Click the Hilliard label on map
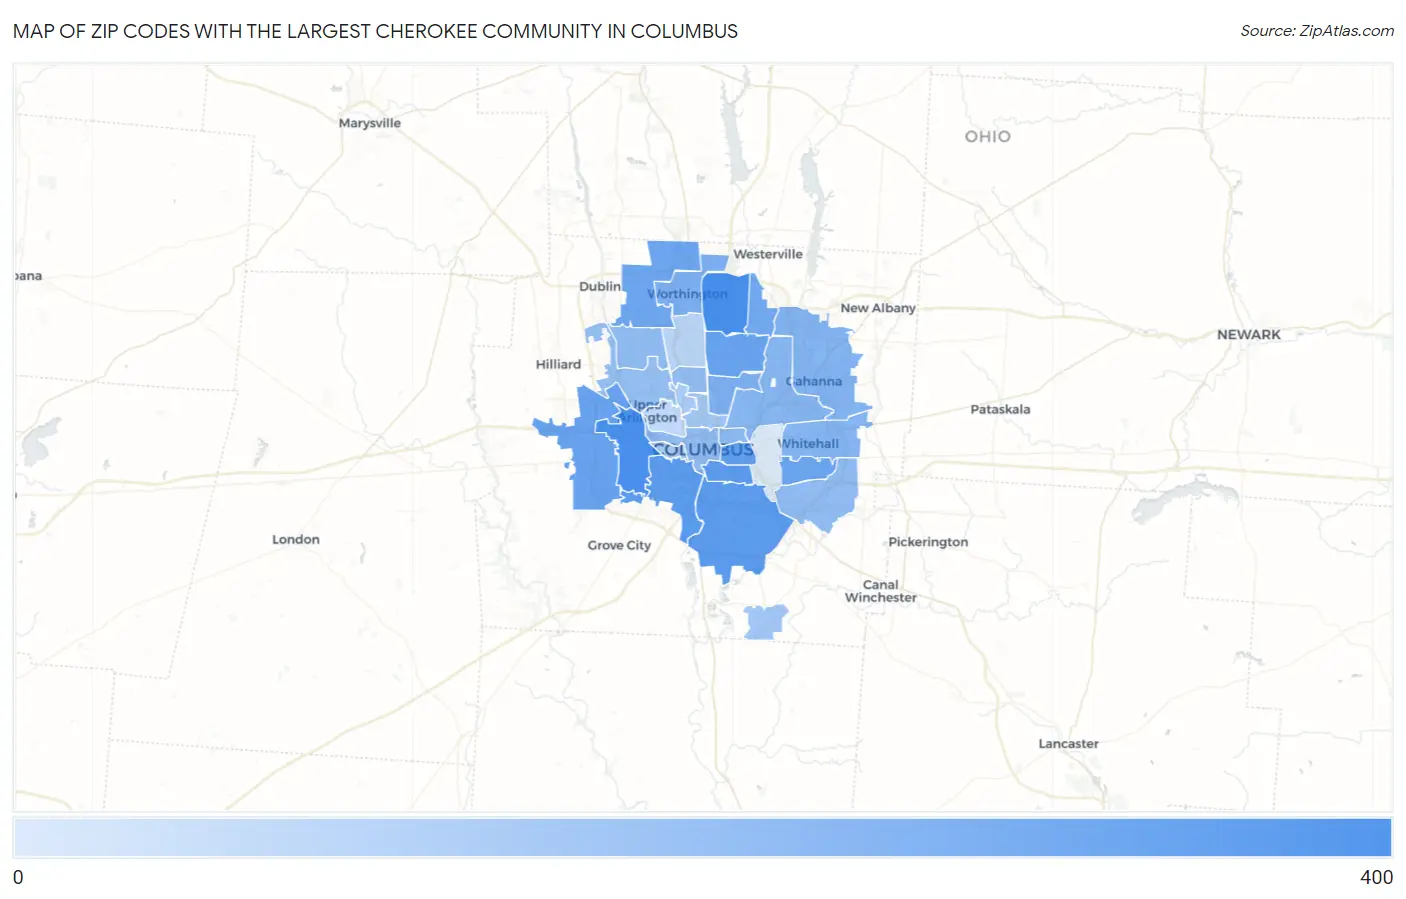Image resolution: width=1406 pixels, height=899 pixels. click(558, 364)
